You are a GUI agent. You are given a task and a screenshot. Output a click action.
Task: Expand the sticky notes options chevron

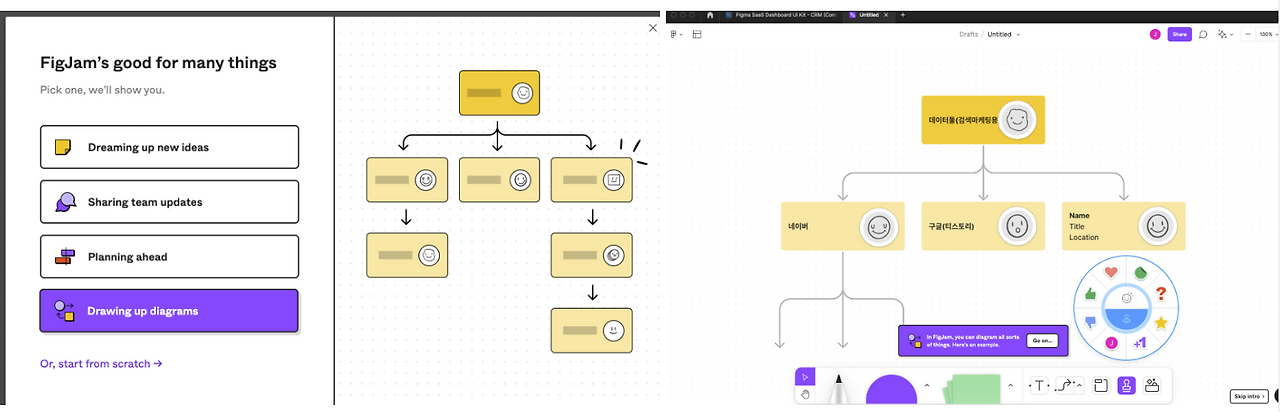(x=1010, y=385)
